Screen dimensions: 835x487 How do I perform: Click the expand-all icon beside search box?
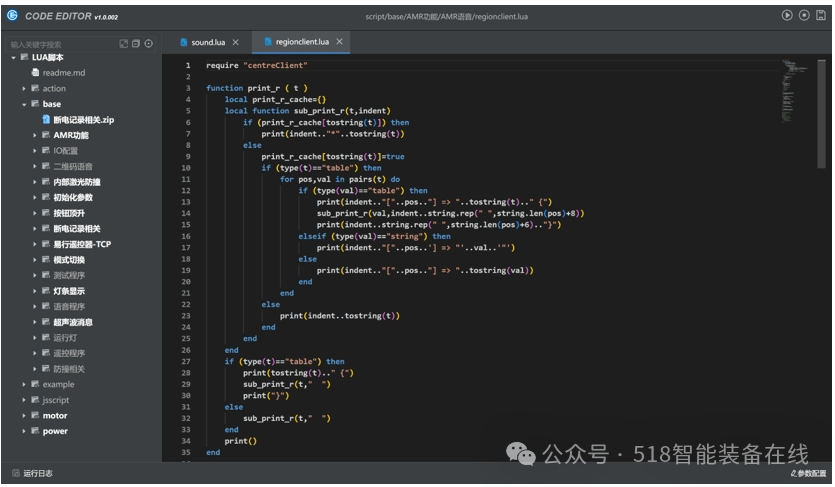point(124,43)
